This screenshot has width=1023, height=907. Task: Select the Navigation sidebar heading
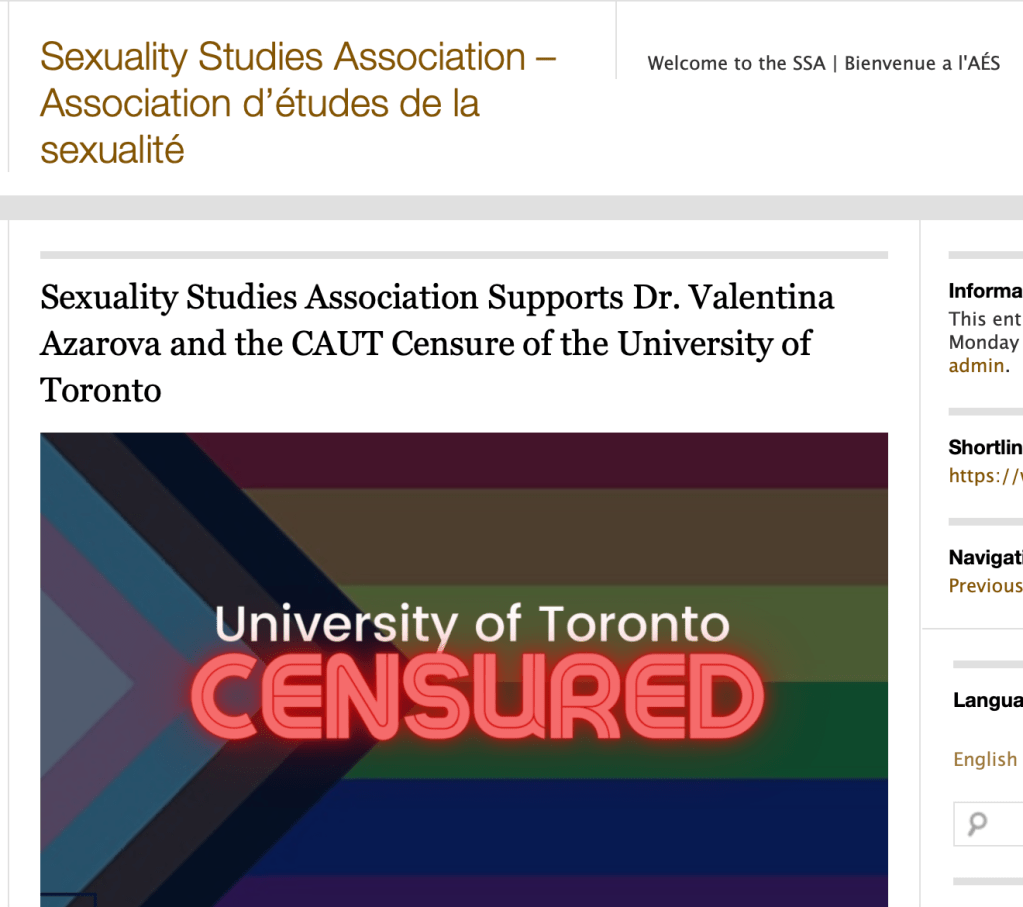(986, 558)
